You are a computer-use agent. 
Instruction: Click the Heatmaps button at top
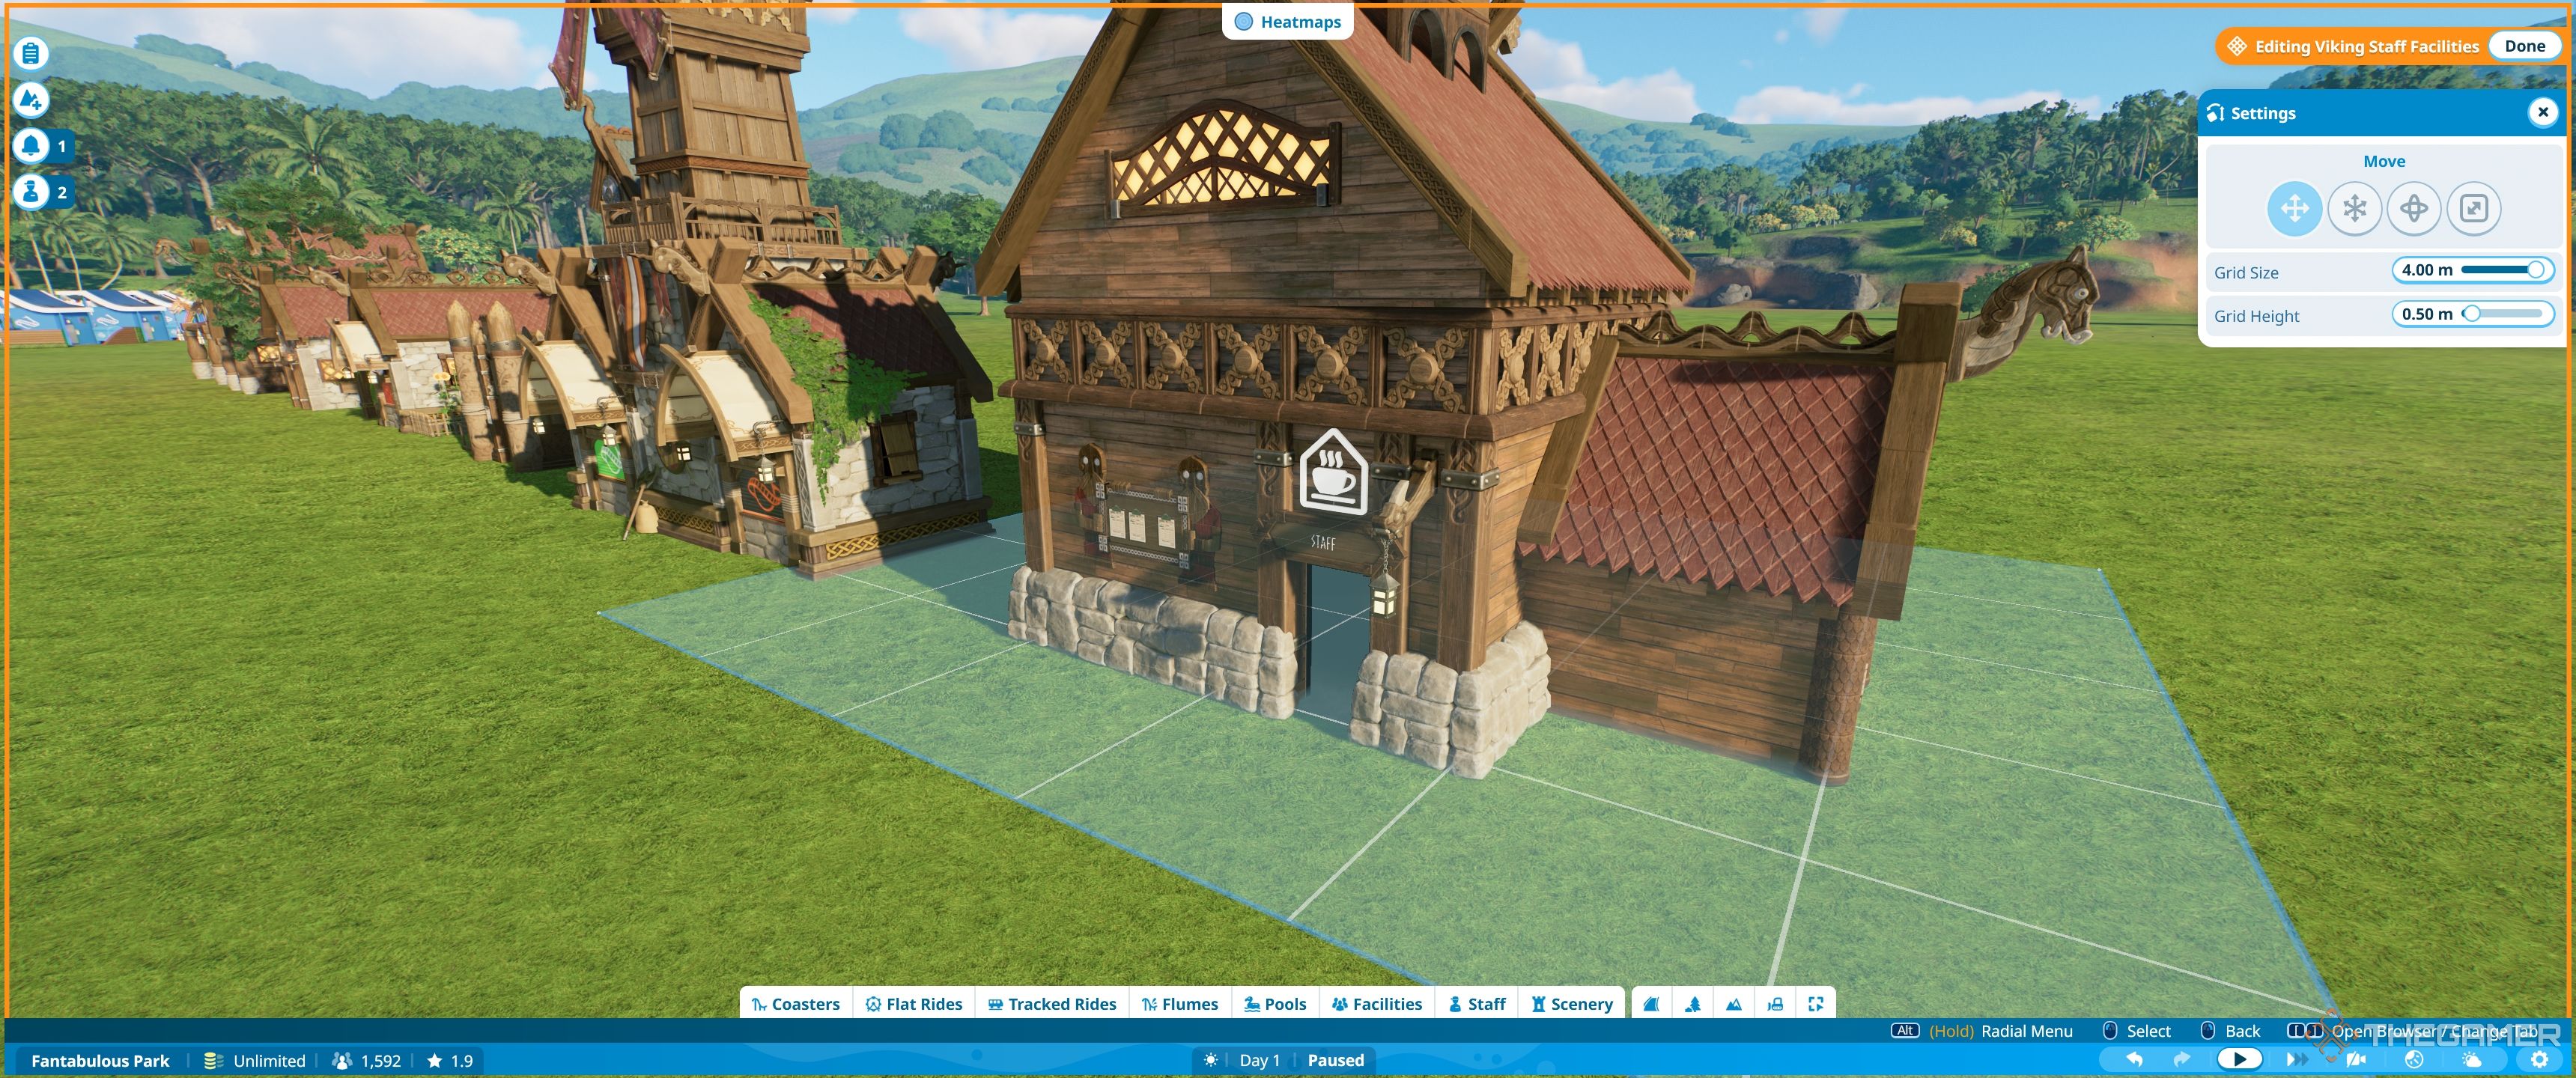(x=1289, y=22)
